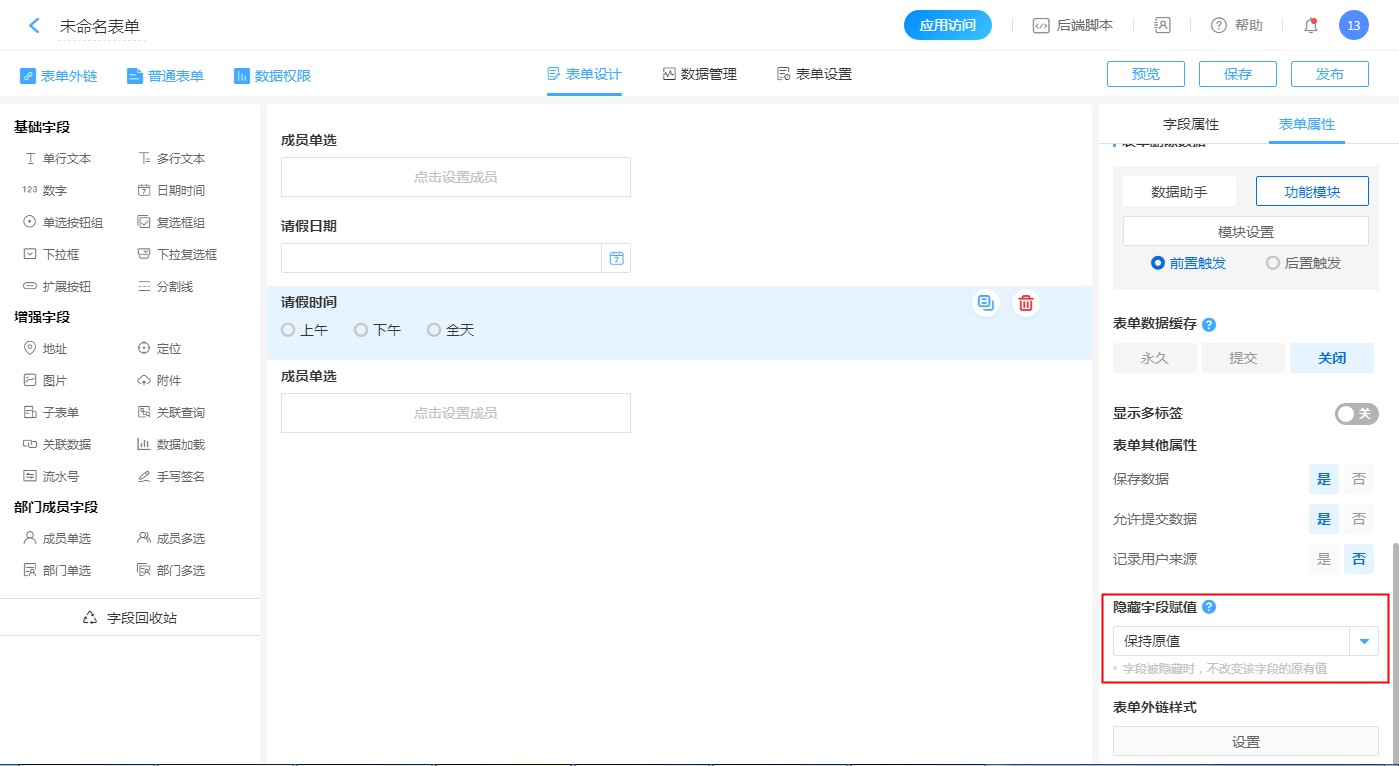Switch to the 数据管理 tab

pyautogui.click(x=699, y=74)
